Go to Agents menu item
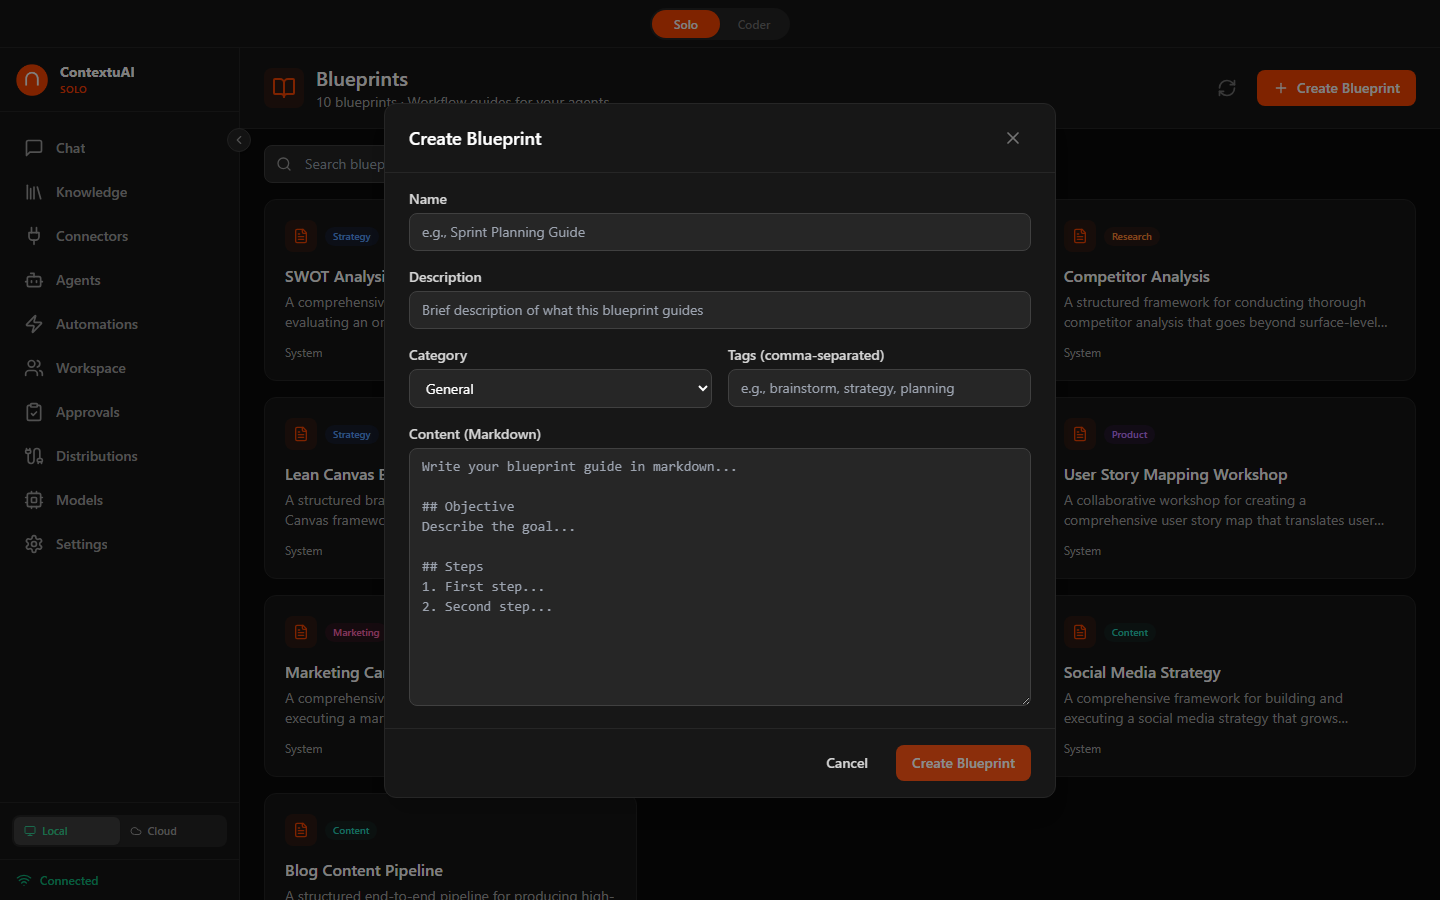Viewport: 1440px width, 900px height. point(120,280)
